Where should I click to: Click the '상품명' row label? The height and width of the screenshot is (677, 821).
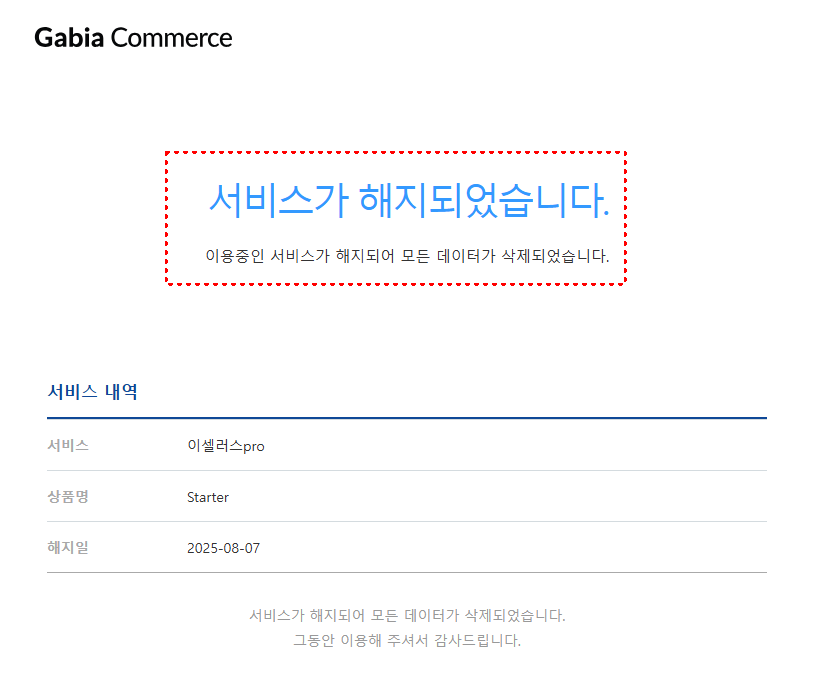(68, 497)
